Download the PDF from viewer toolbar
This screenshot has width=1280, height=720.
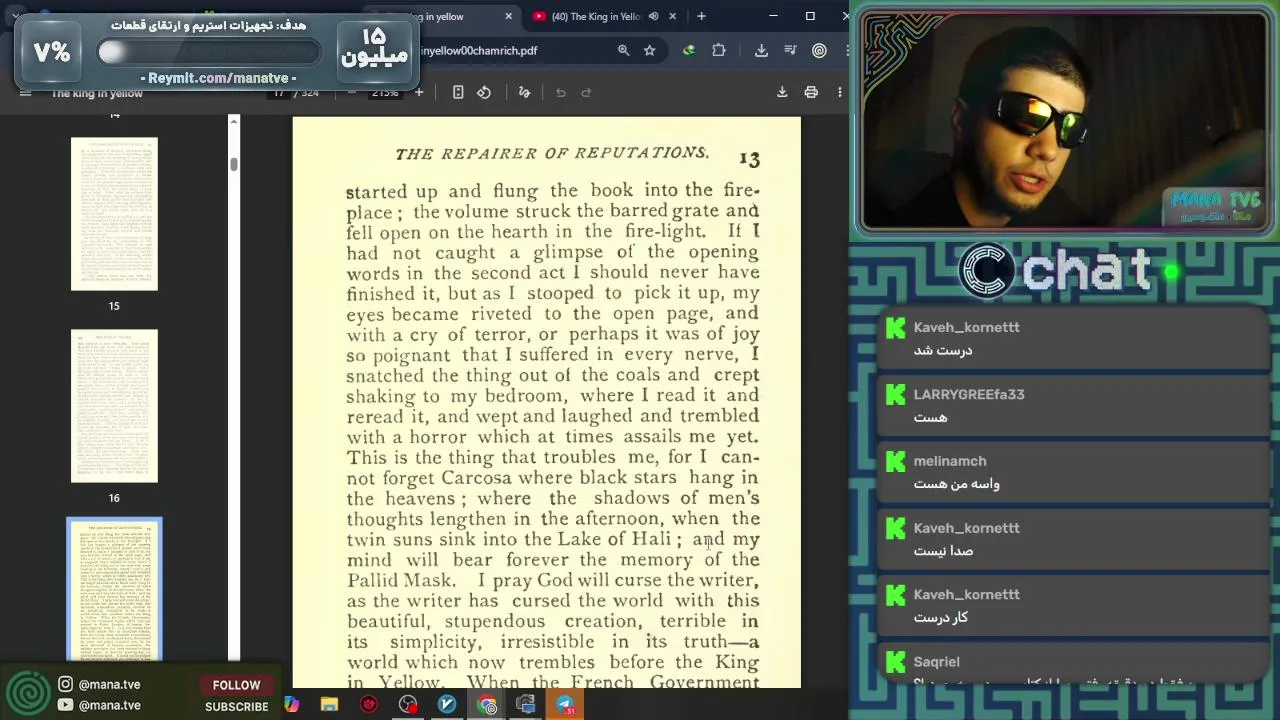(782, 92)
